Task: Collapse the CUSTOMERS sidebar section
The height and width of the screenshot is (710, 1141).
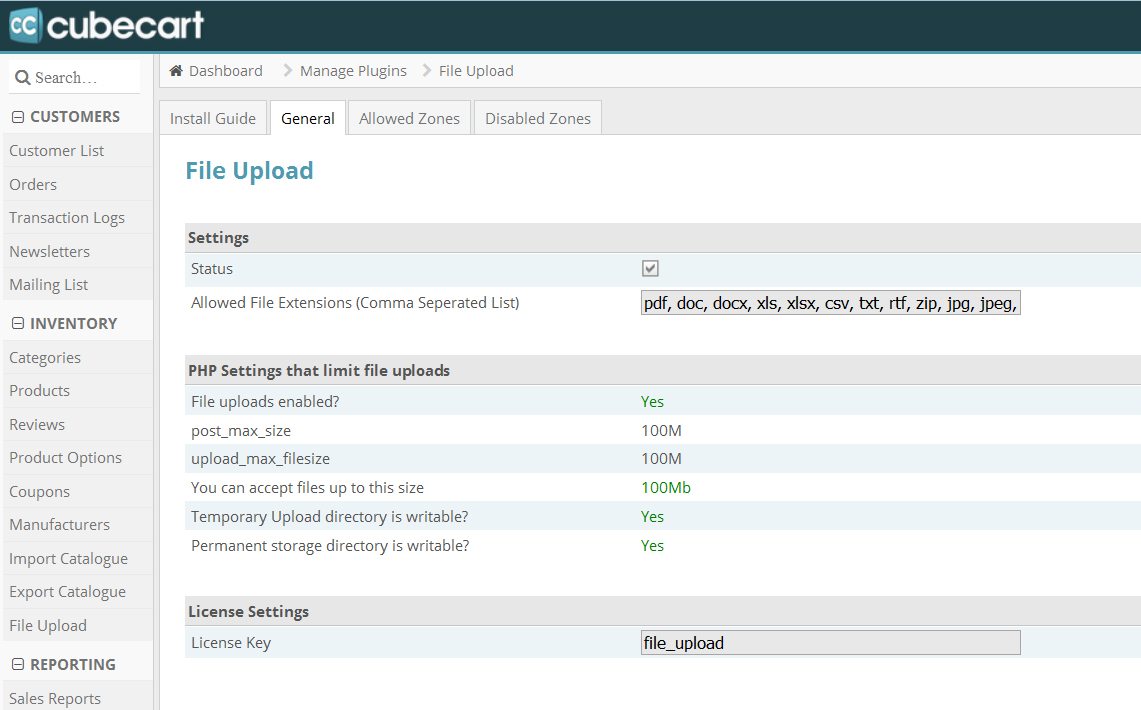Action: pos(18,117)
